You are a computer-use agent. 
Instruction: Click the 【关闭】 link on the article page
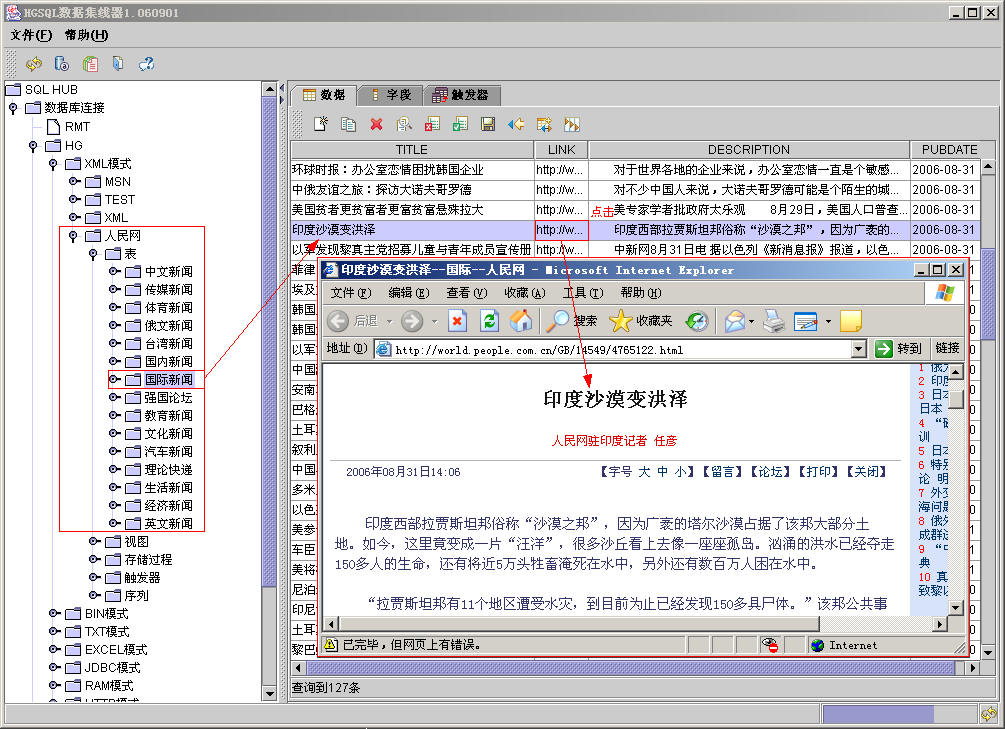(x=867, y=472)
